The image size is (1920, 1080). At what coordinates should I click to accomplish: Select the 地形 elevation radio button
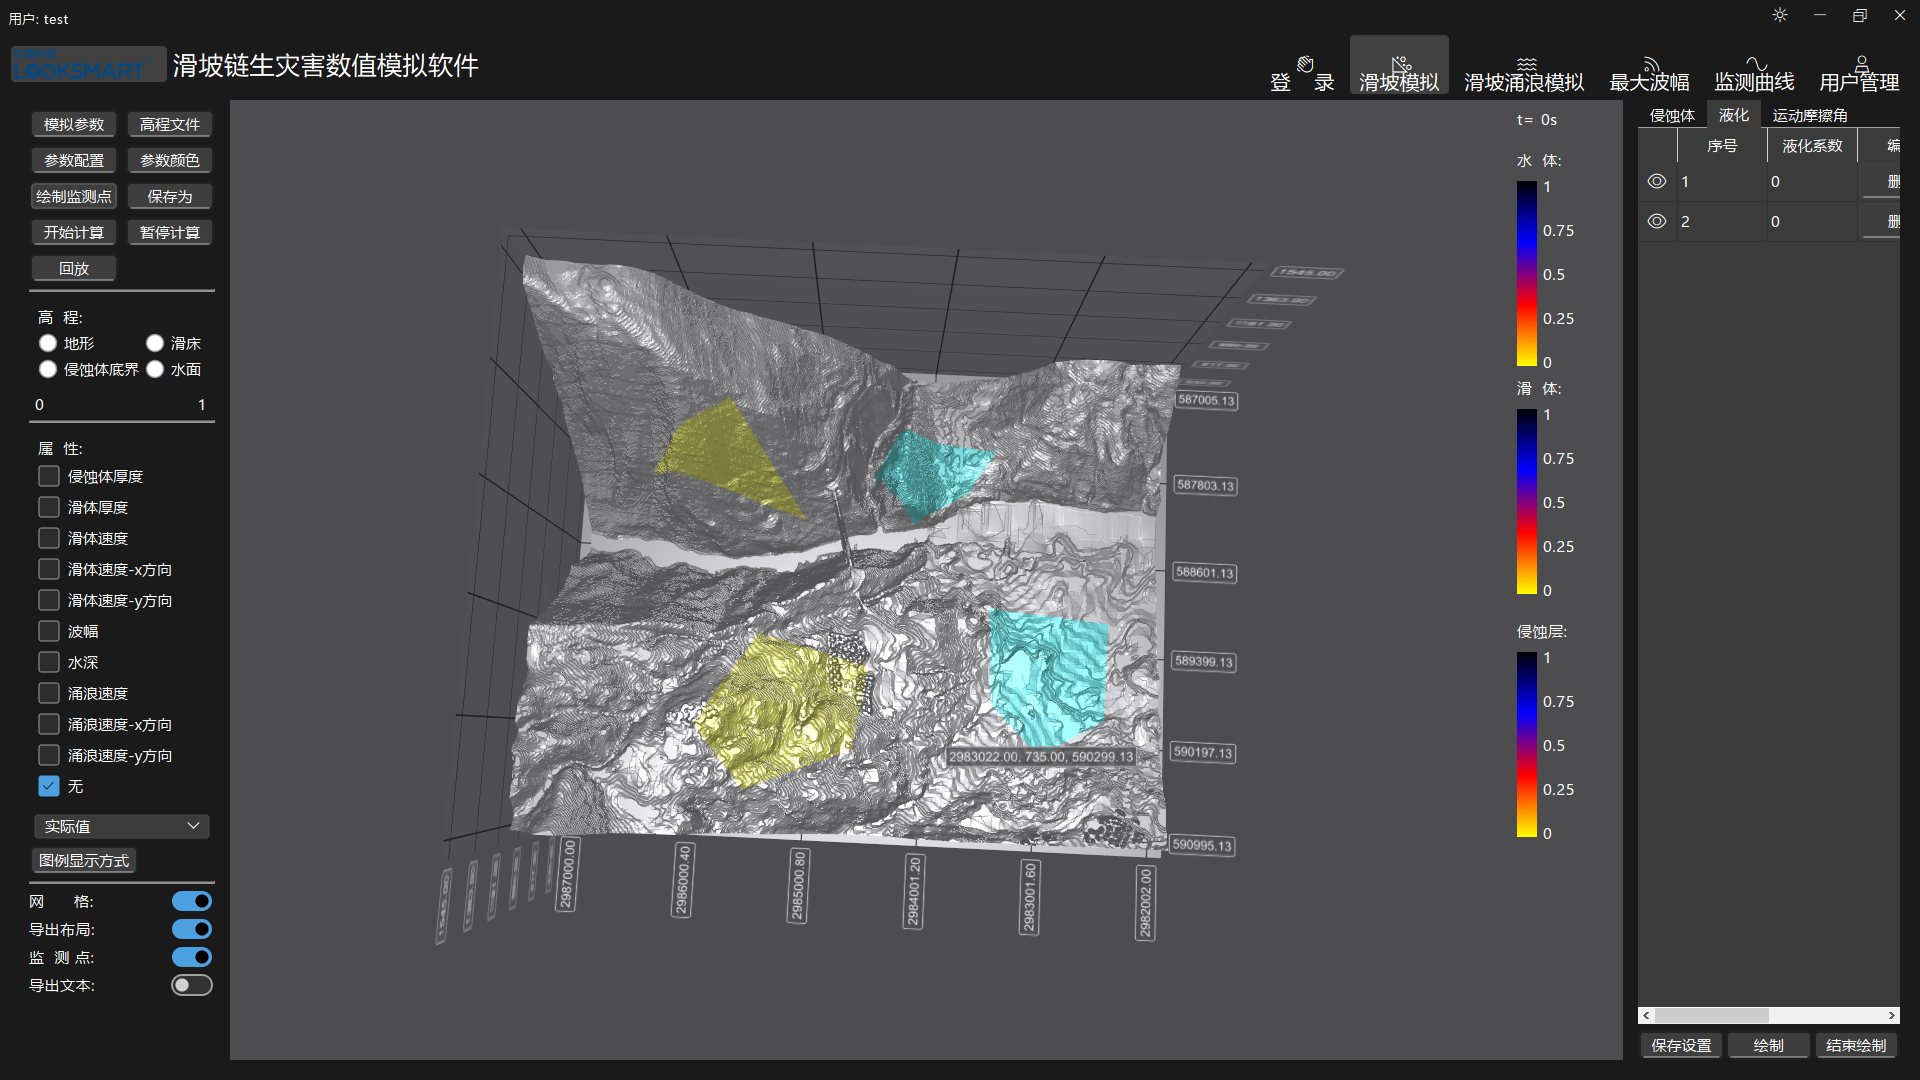[48, 344]
